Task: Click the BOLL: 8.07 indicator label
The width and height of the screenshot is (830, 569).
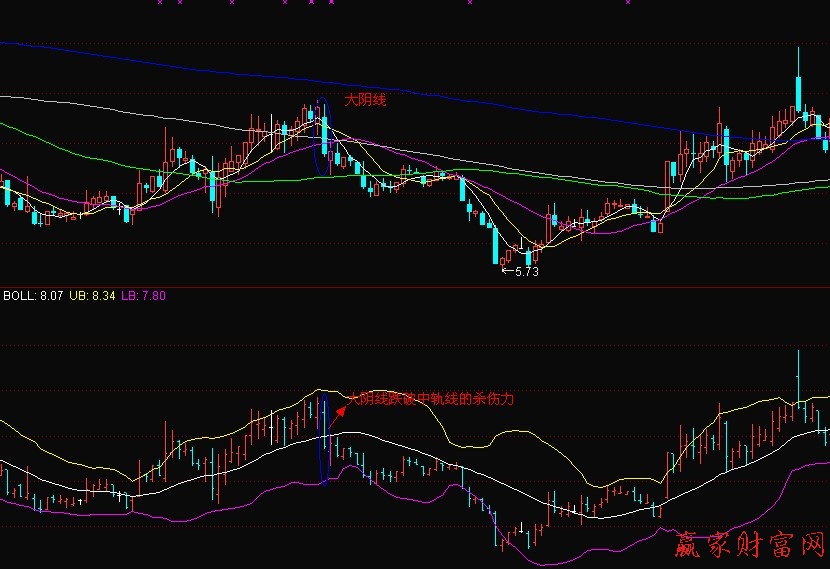Action: click(x=34, y=295)
